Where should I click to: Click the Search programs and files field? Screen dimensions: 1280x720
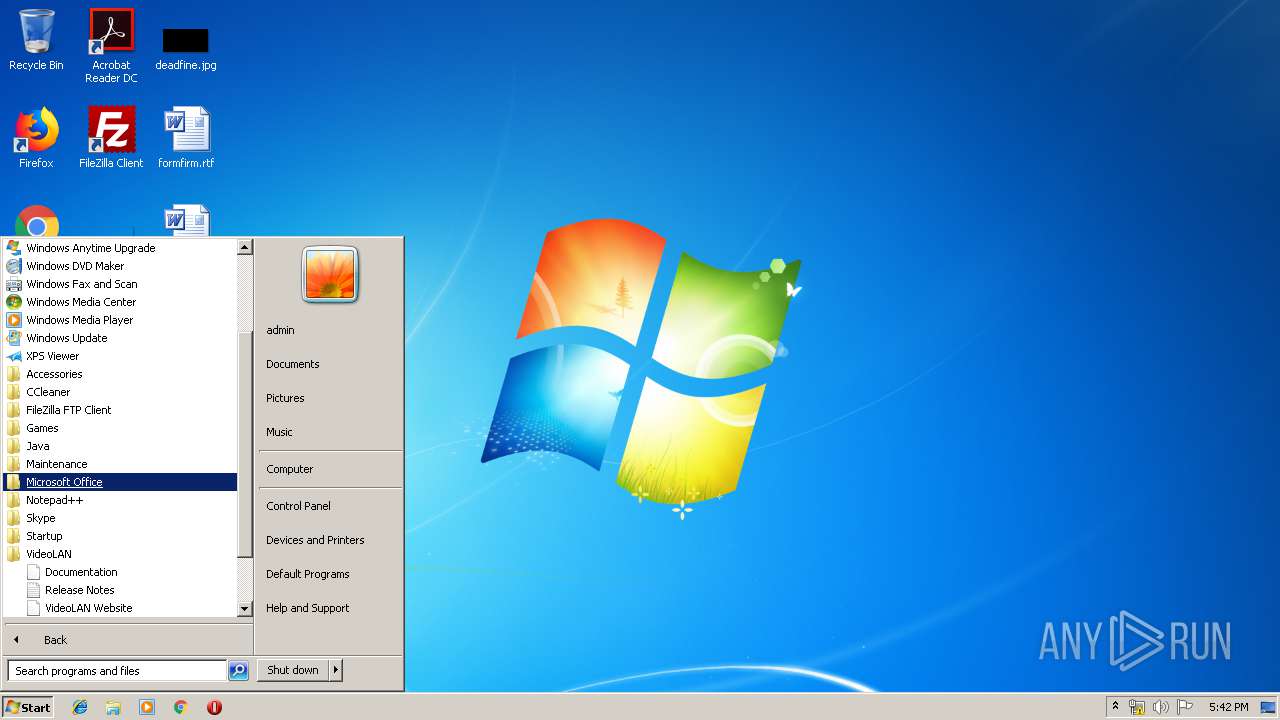(x=117, y=671)
